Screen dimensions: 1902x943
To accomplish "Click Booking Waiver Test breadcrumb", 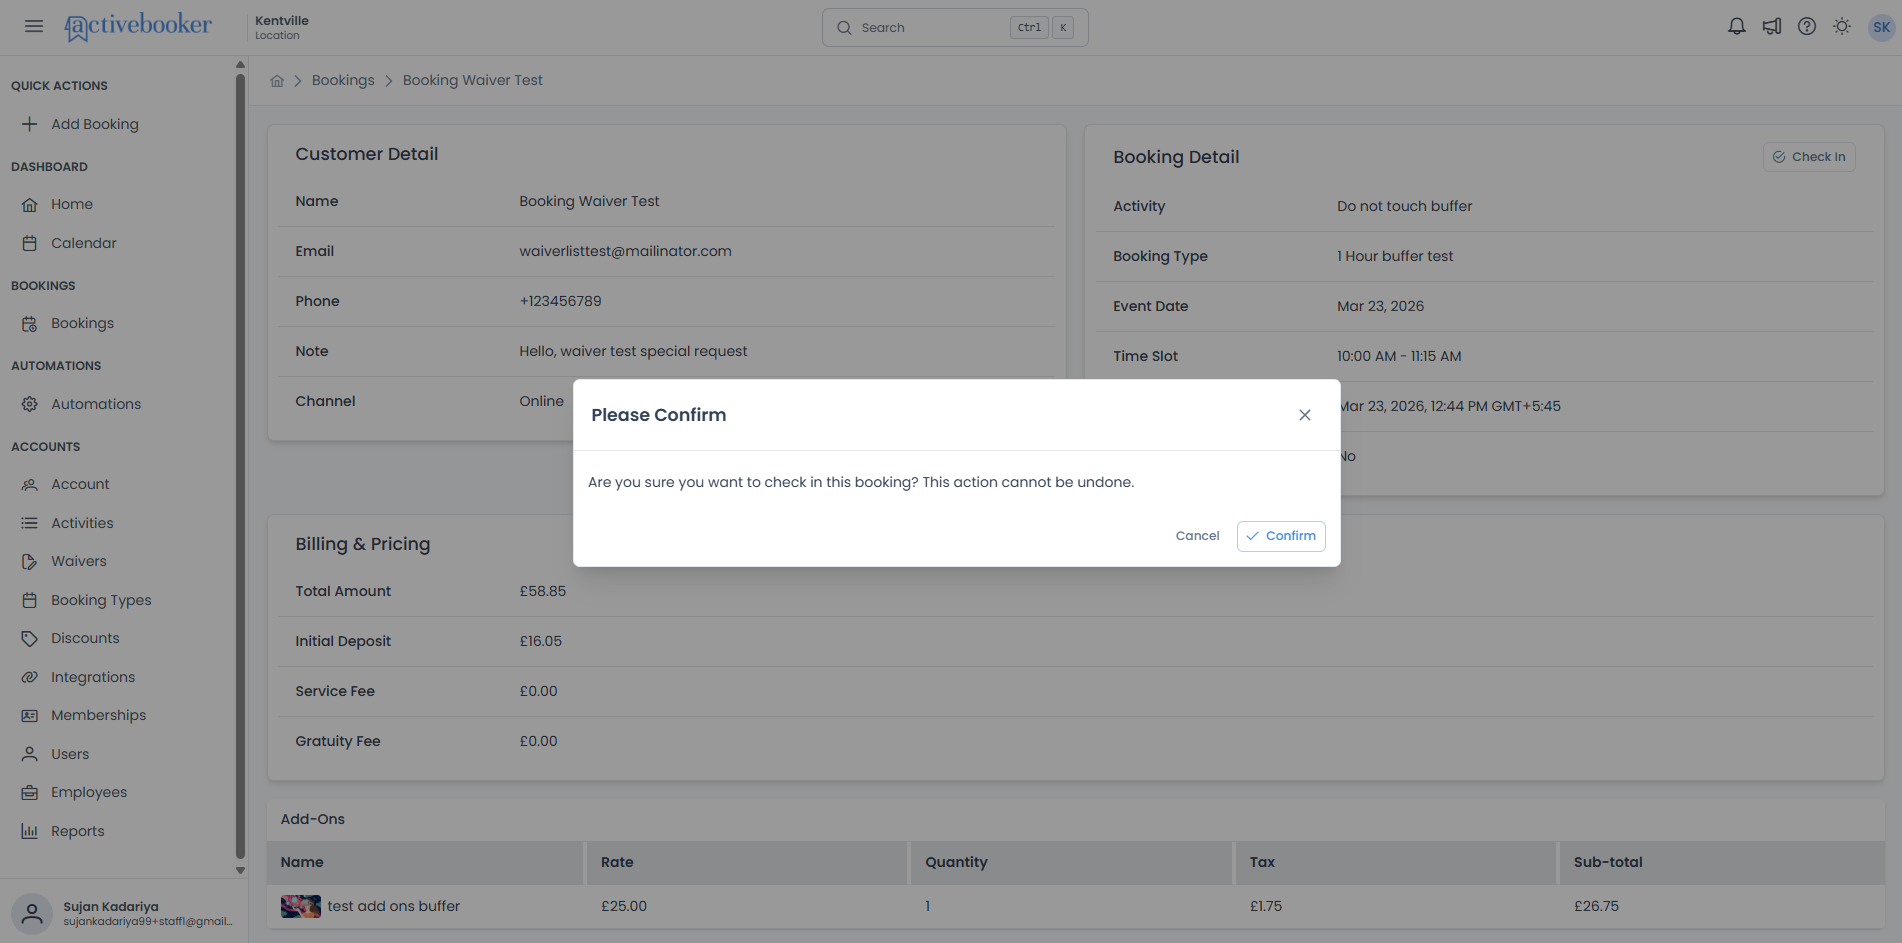I will click(x=473, y=80).
